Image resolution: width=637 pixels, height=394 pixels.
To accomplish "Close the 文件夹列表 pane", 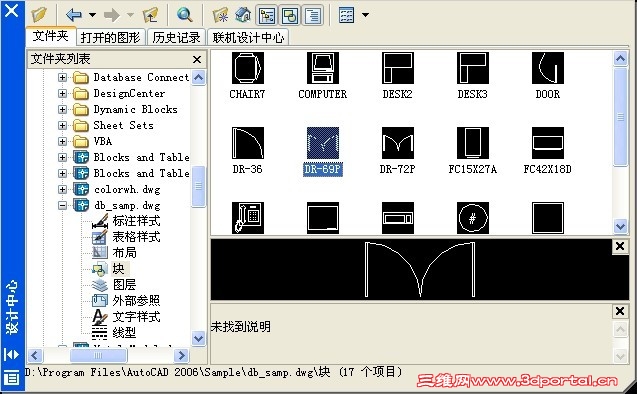I will 197,59.
